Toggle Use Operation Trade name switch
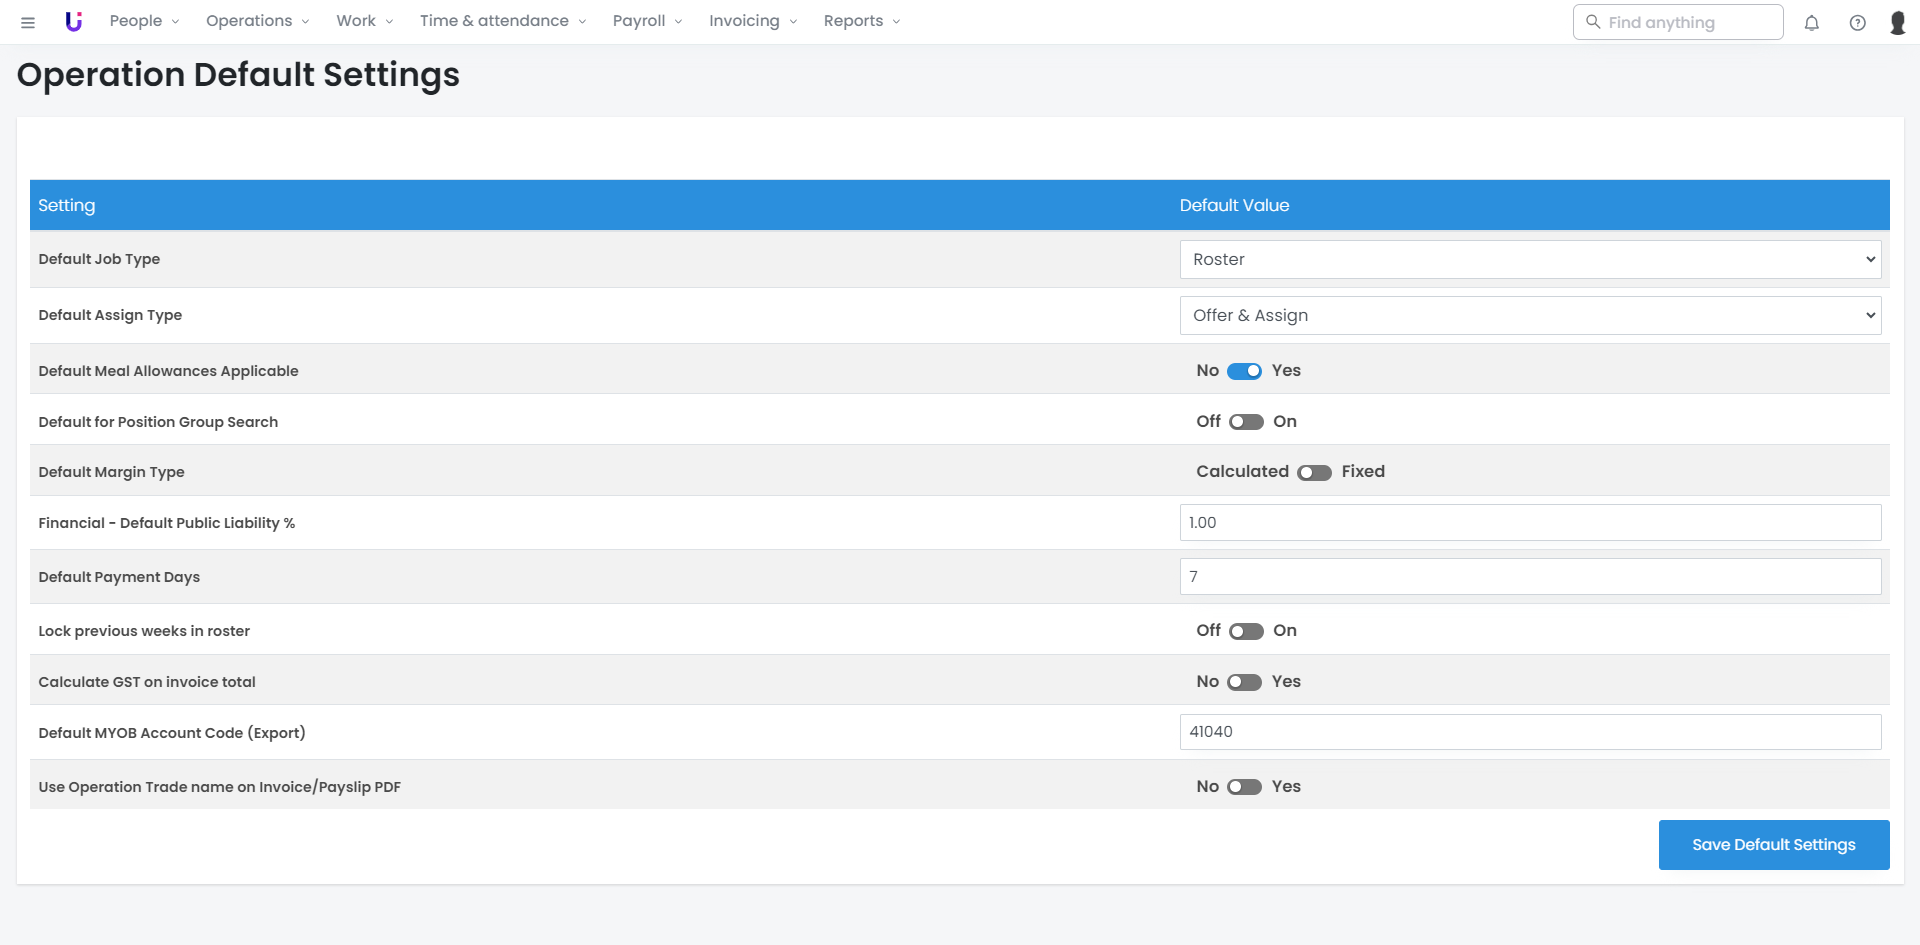This screenshot has height=945, width=1920. [x=1244, y=787]
